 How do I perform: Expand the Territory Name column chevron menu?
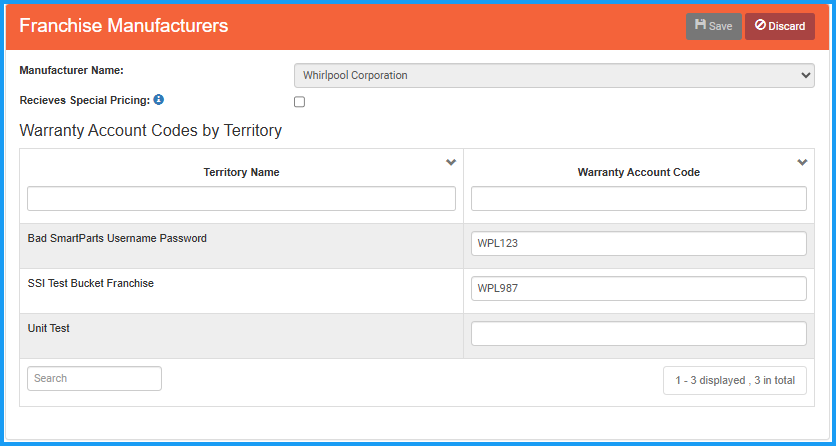(x=451, y=162)
